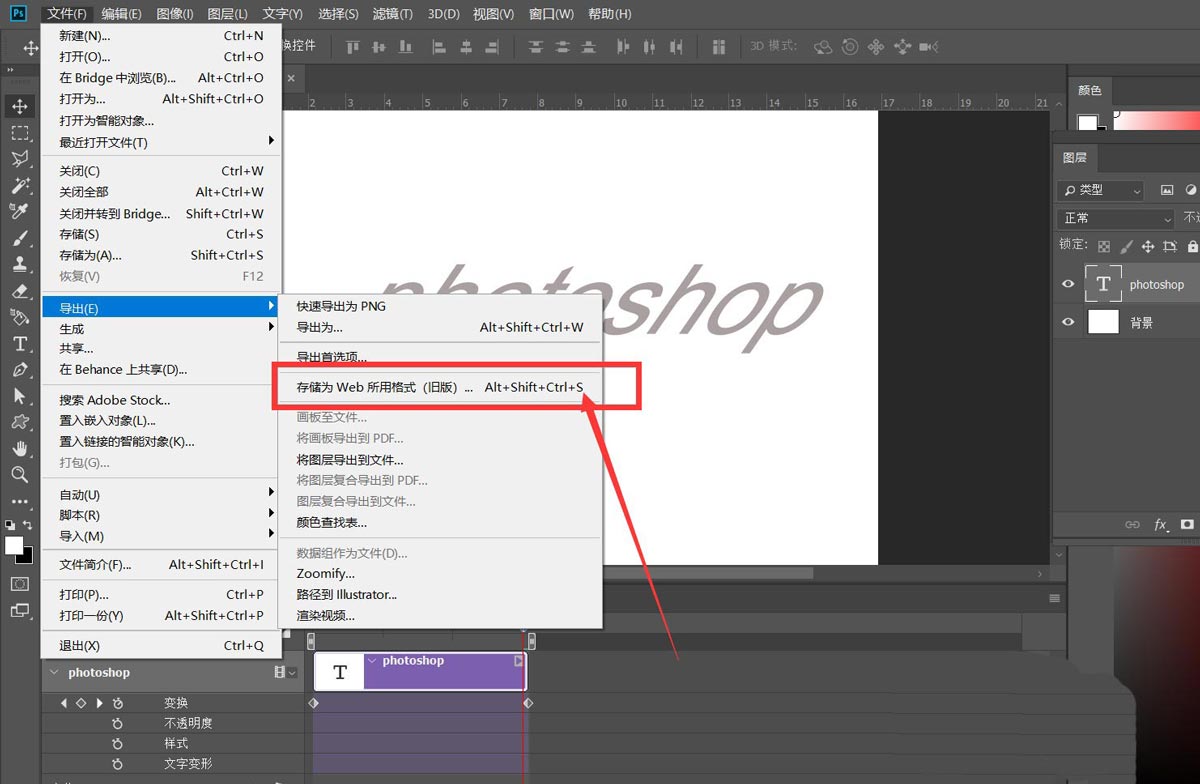Toggle Quick Mask mode icon
The height and width of the screenshot is (784, 1200).
click(20, 584)
